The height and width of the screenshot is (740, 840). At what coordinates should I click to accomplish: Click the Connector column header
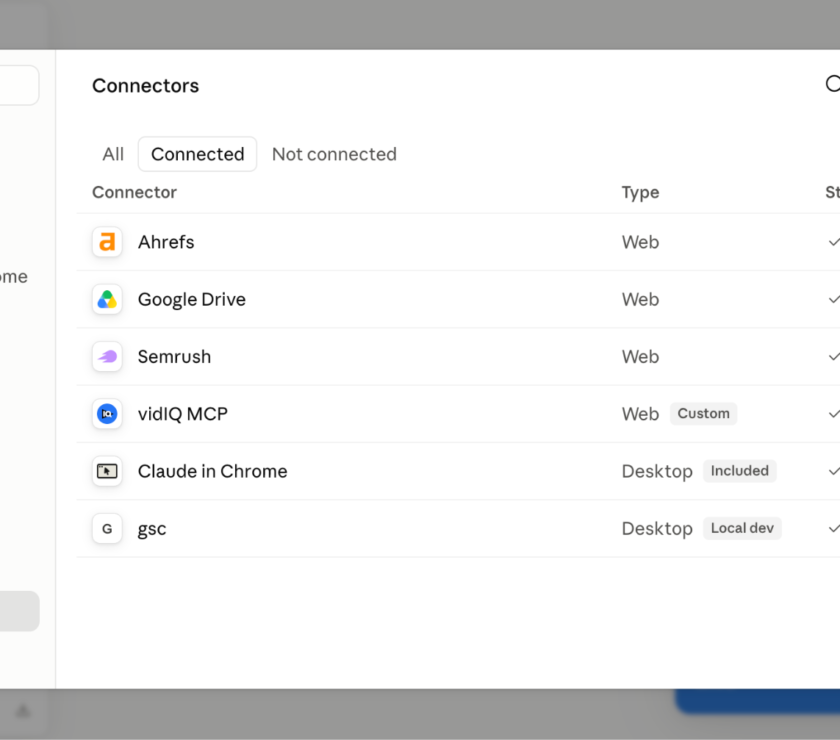(x=134, y=192)
